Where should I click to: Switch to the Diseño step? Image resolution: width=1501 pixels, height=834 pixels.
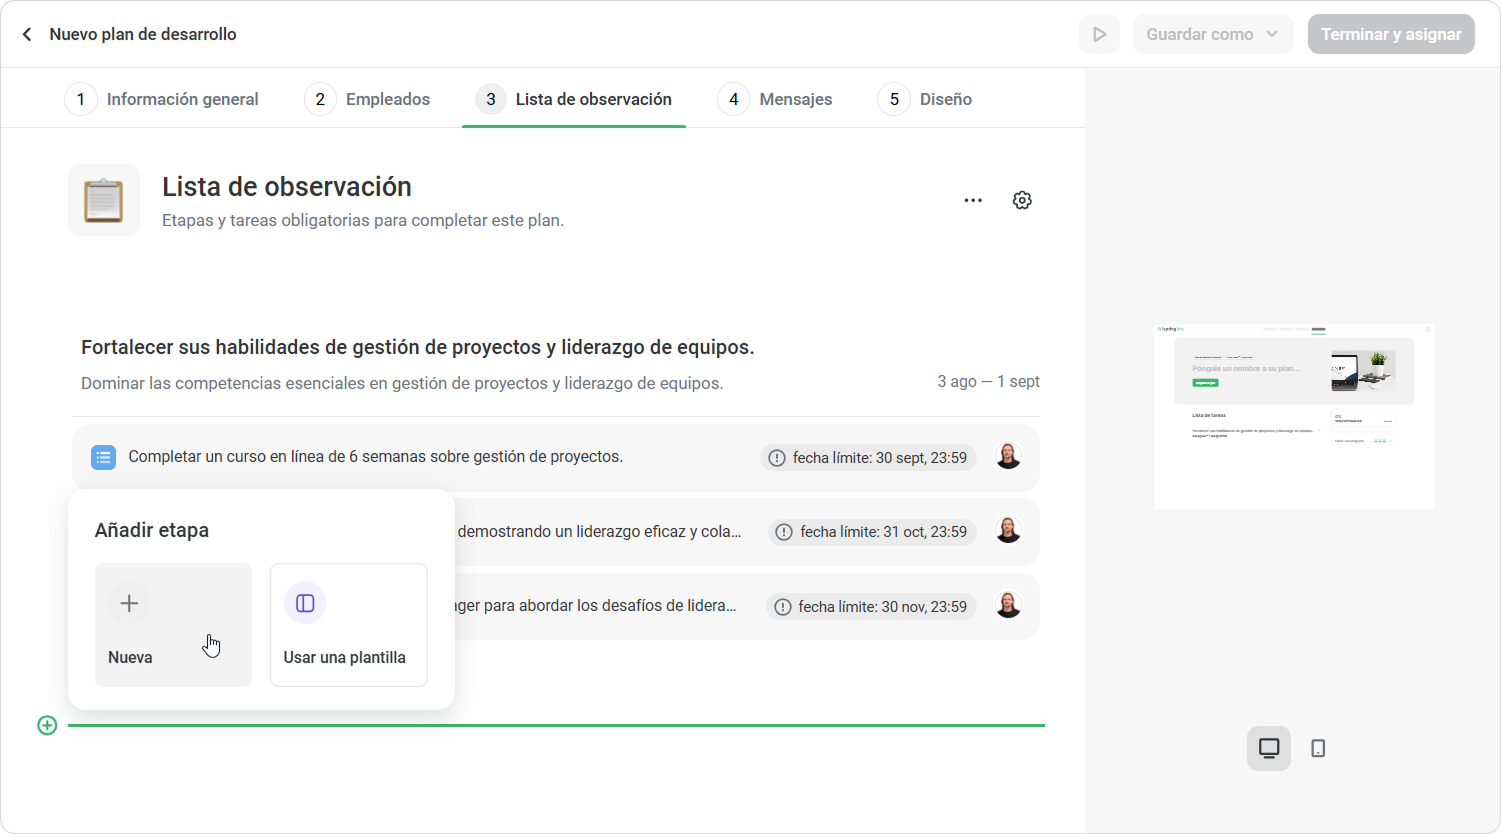coord(925,99)
